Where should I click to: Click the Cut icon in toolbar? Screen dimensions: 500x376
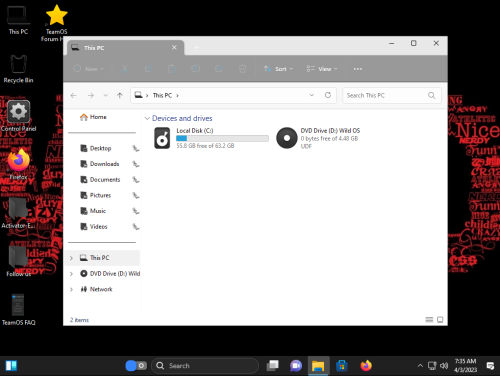tap(125, 69)
